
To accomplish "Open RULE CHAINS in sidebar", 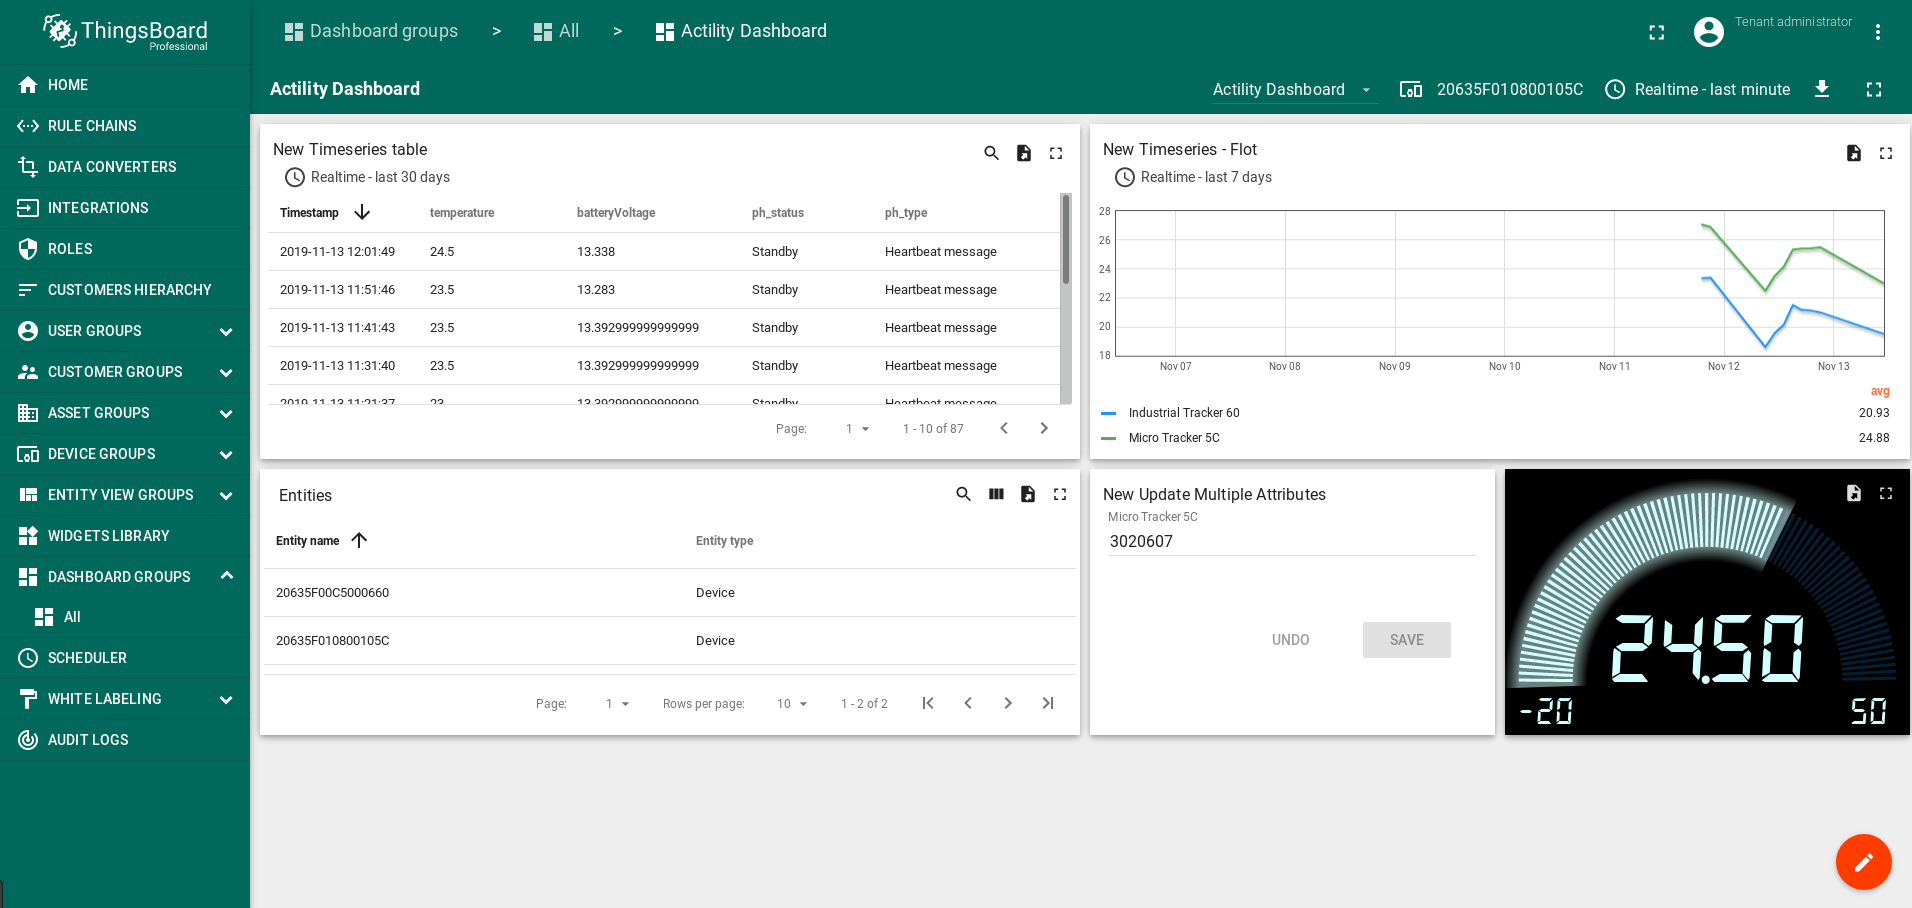I will 125,126.
